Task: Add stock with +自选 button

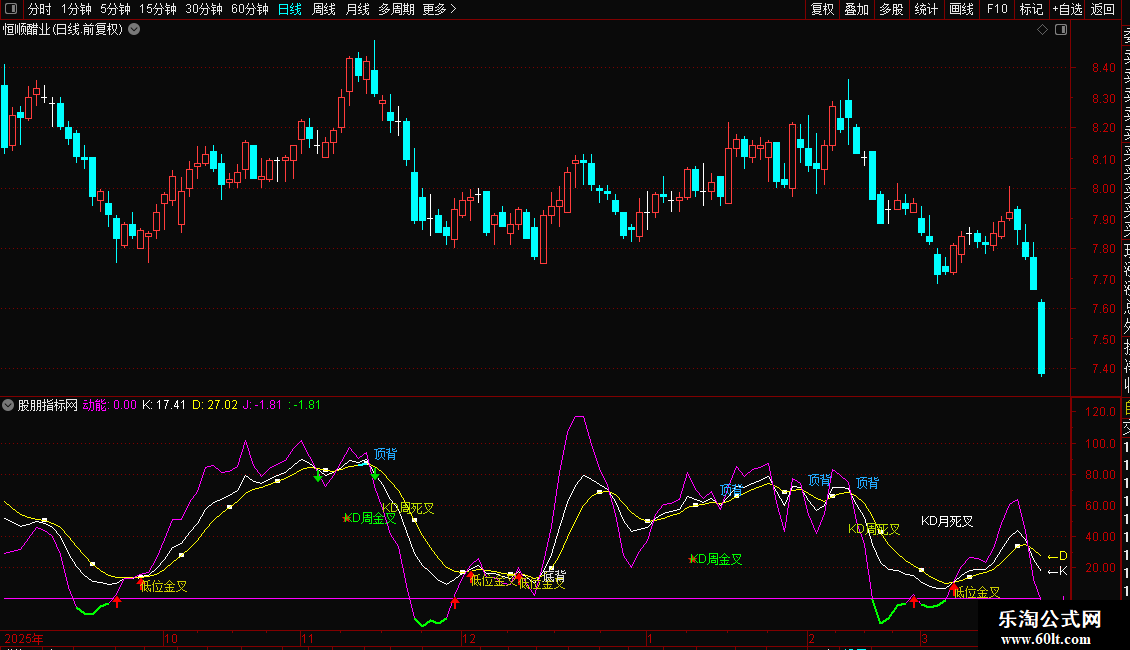Action: [x=1067, y=9]
